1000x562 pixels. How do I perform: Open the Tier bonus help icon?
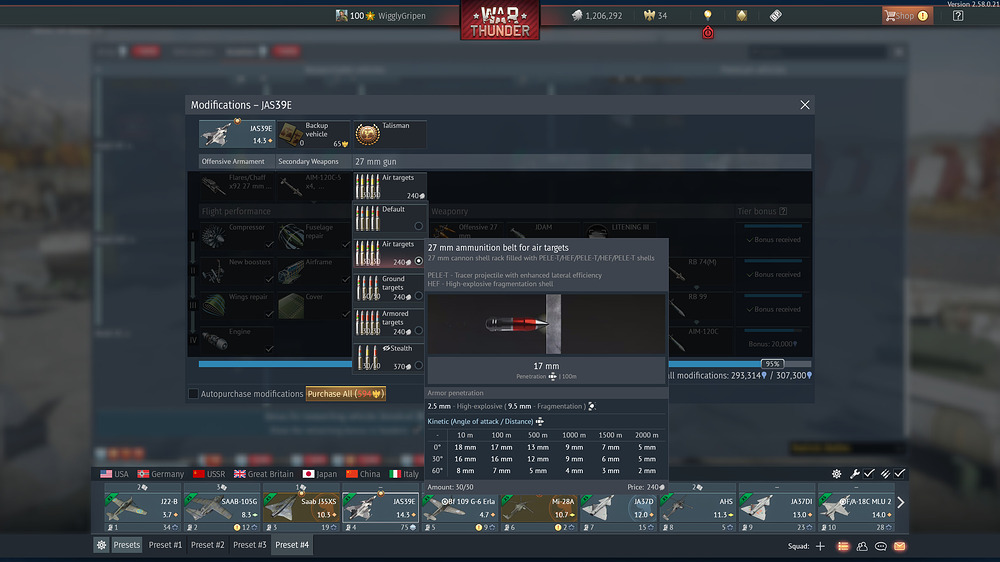click(783, 211)
